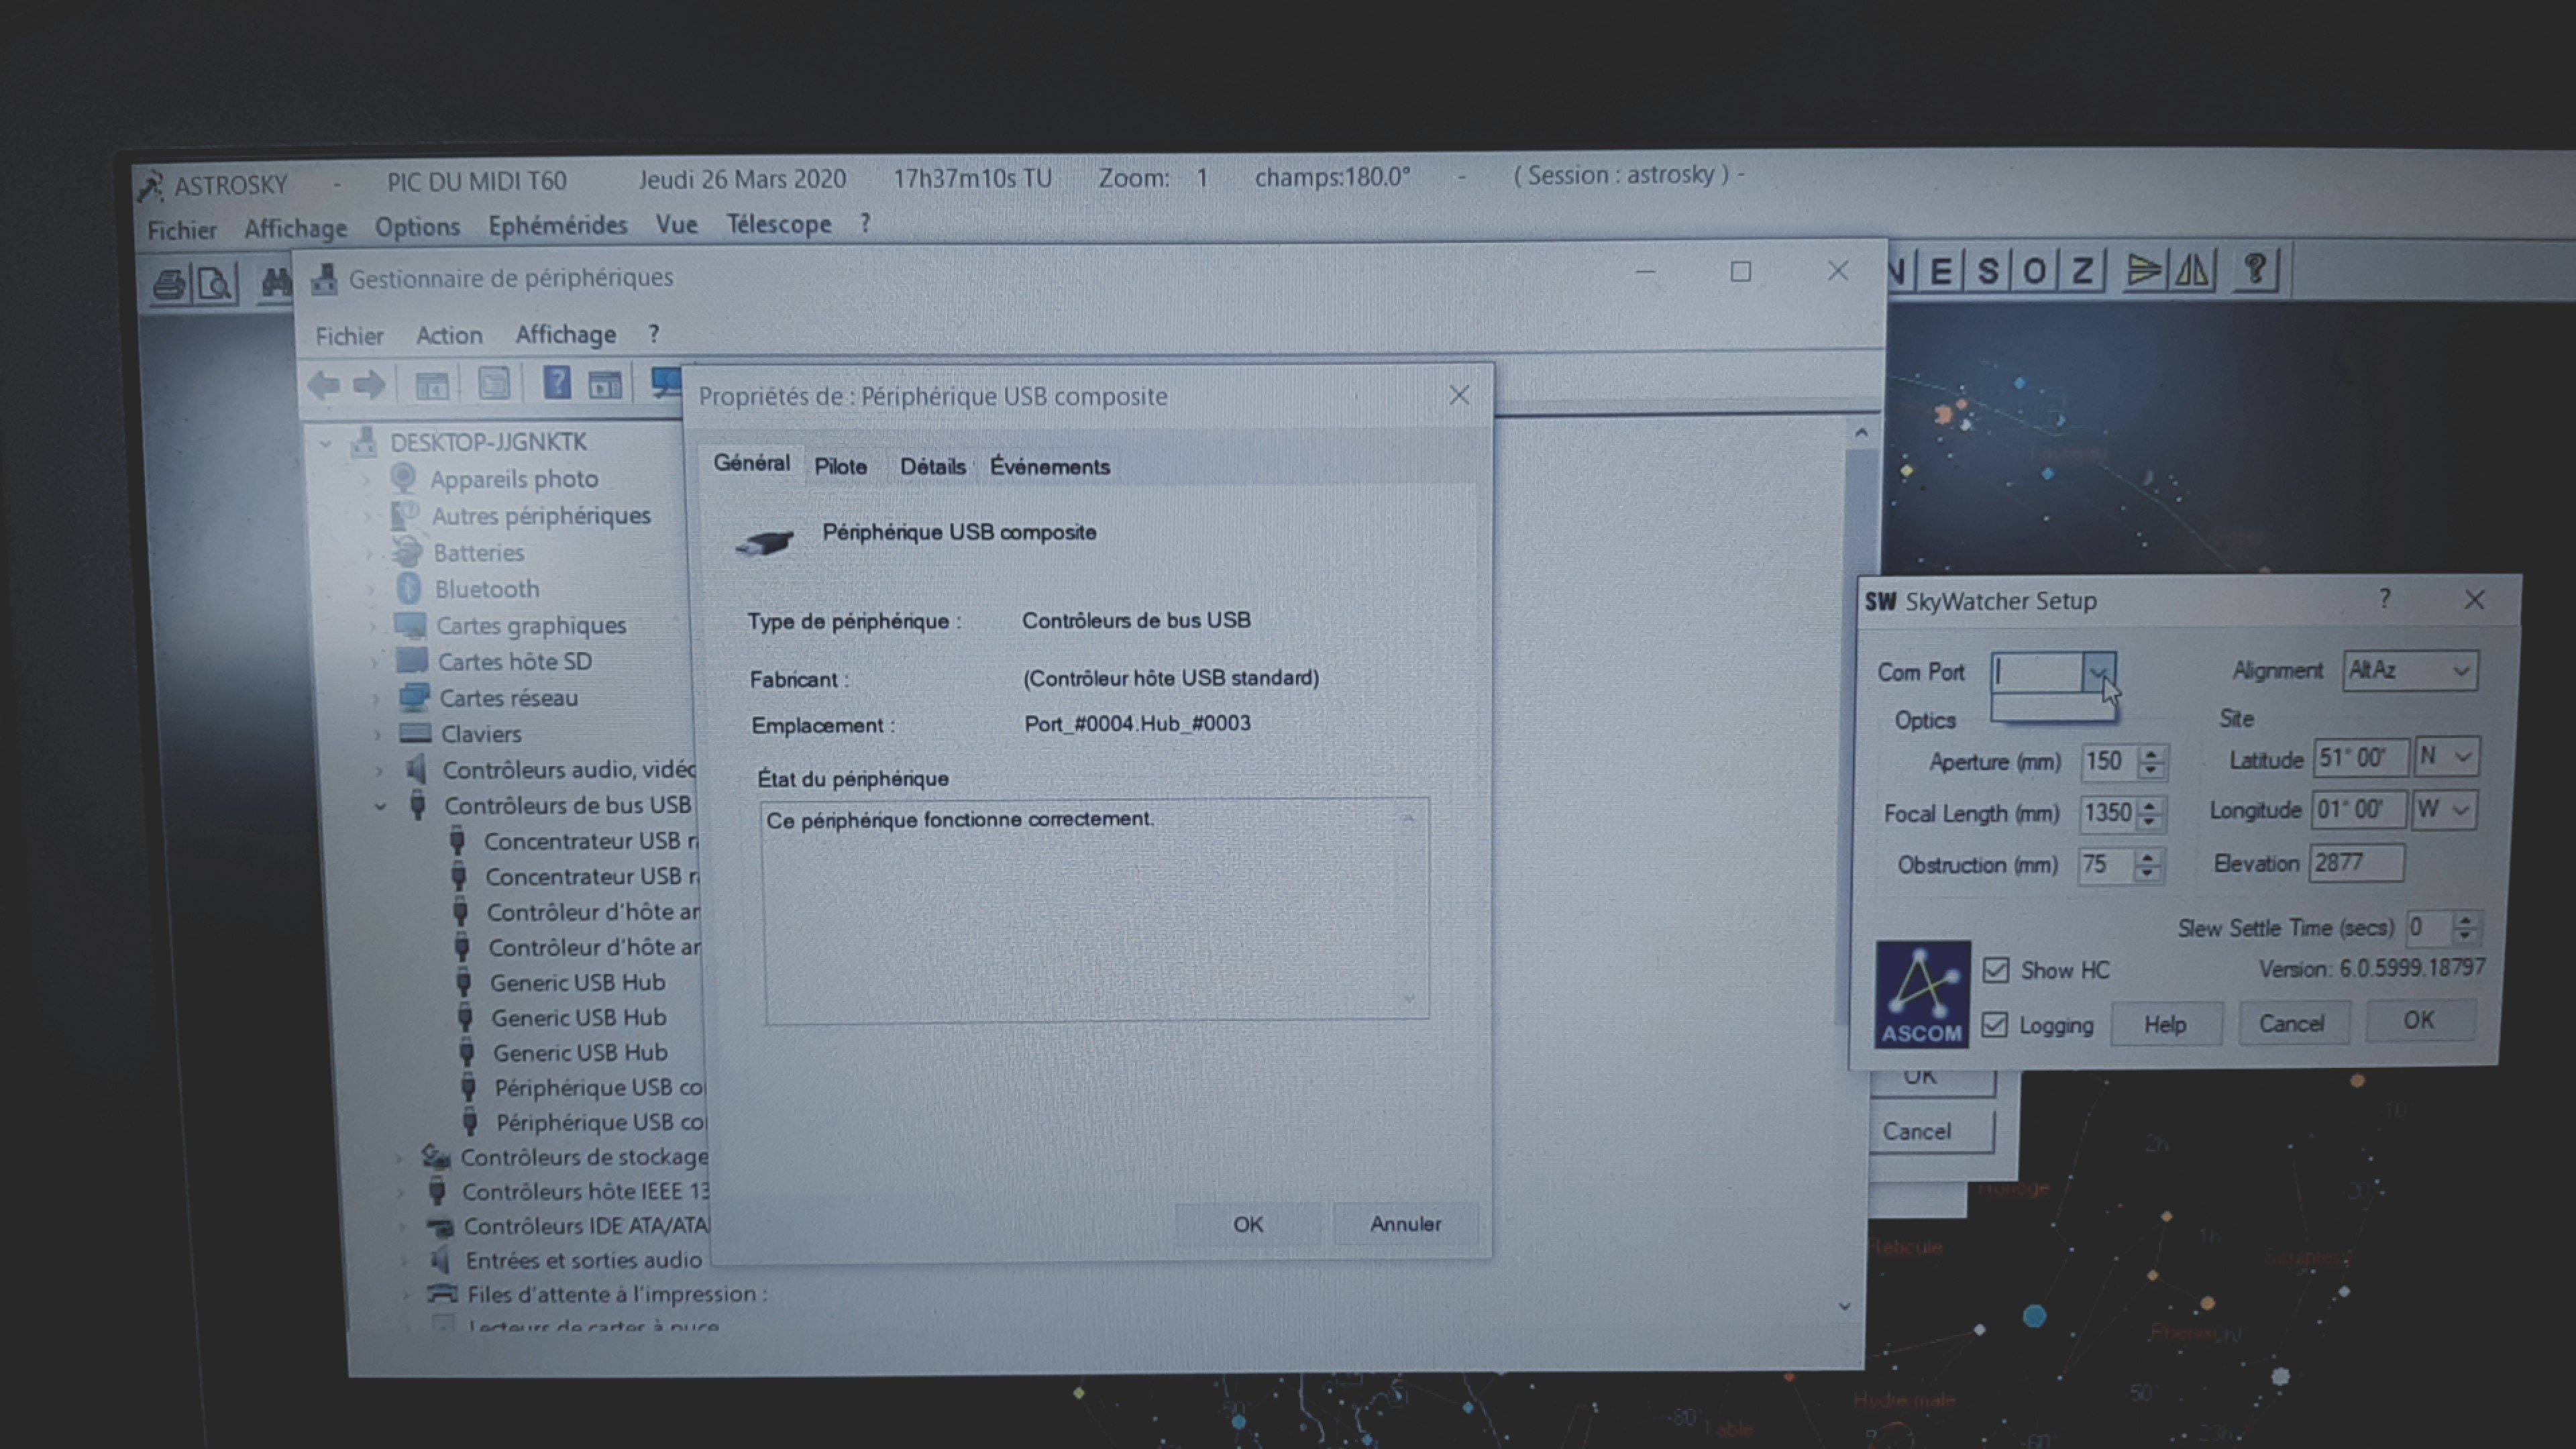Open the Com Port dropdown
The image size is (2576, 1449).
(x=2099, y=672)
